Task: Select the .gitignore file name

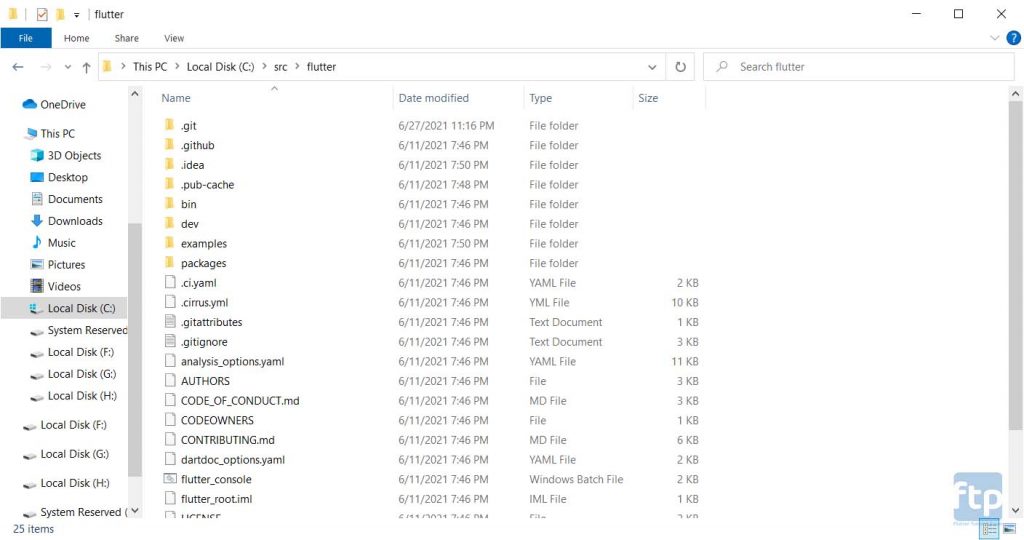Action: pos(204,341)
